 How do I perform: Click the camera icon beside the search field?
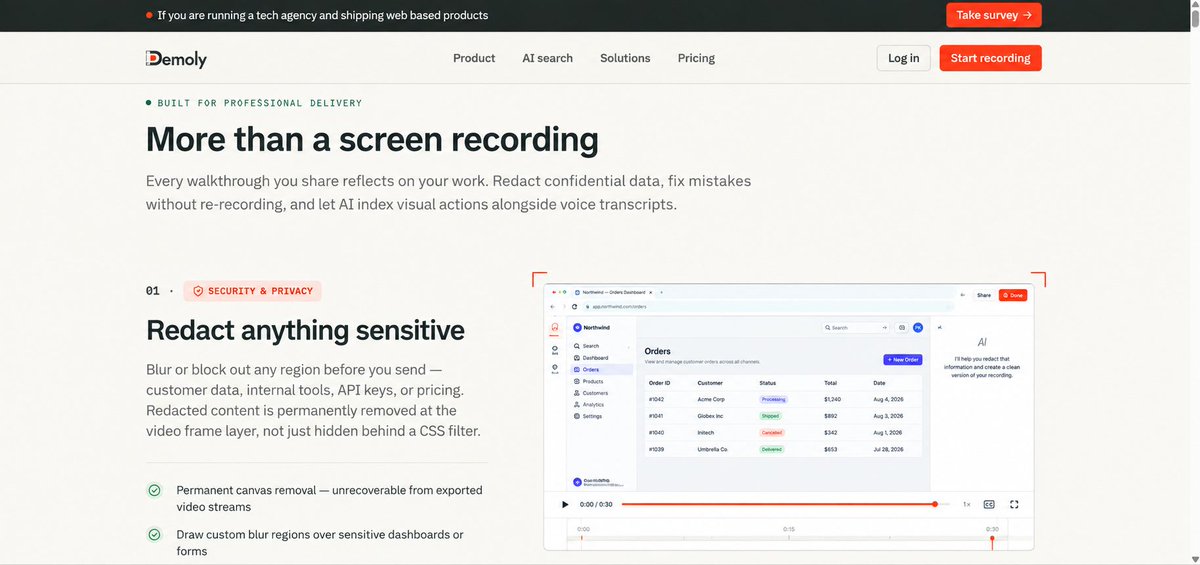click(902, 327)
